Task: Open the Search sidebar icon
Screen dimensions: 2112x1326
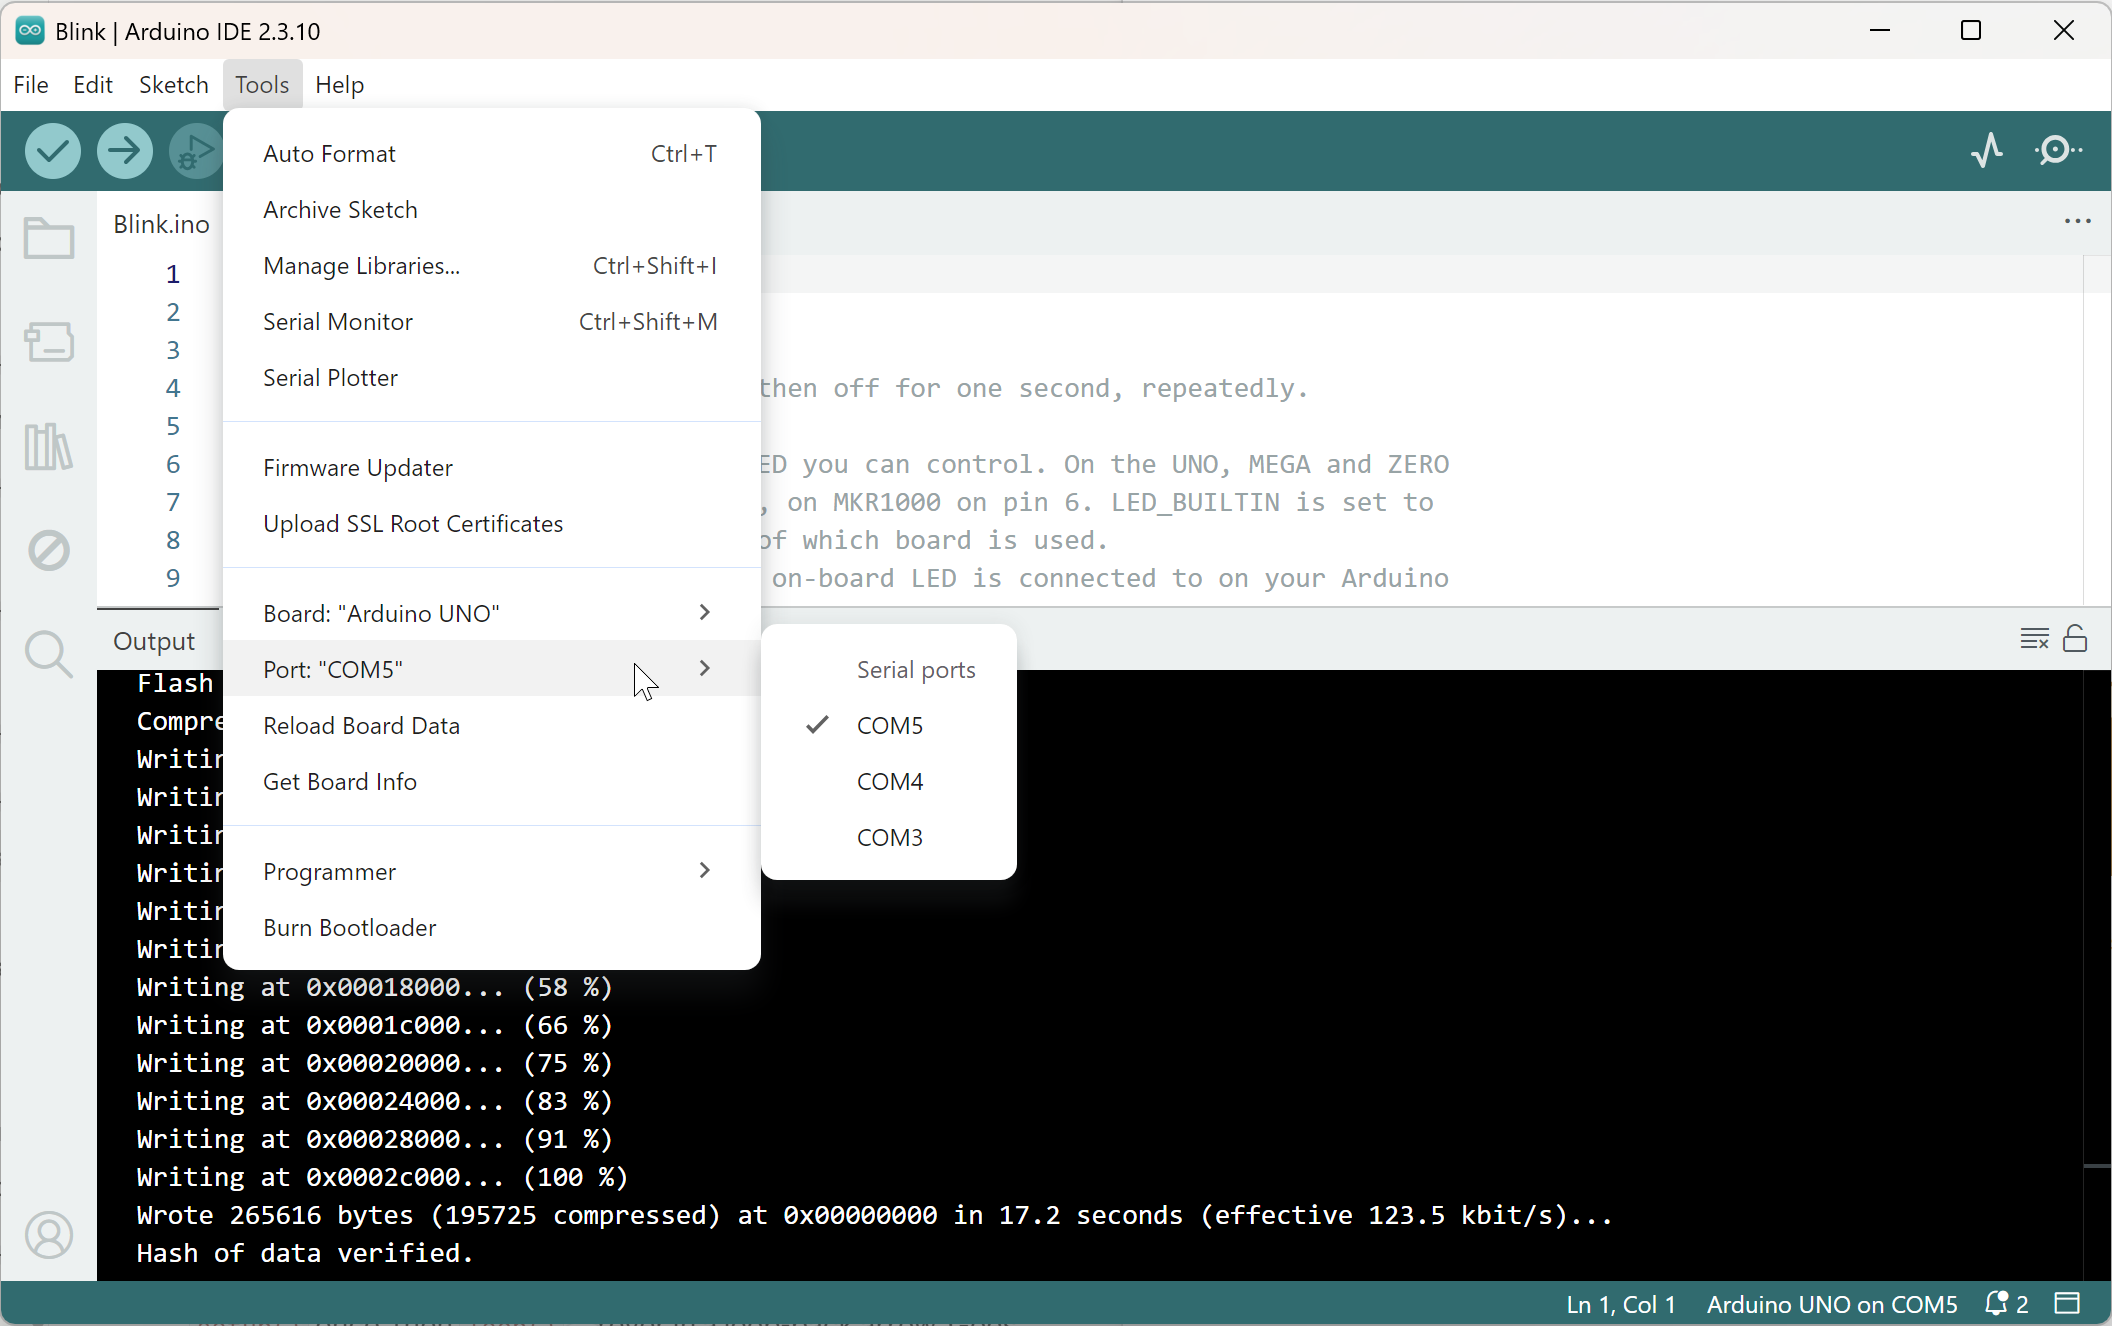Action: [49, 655]
